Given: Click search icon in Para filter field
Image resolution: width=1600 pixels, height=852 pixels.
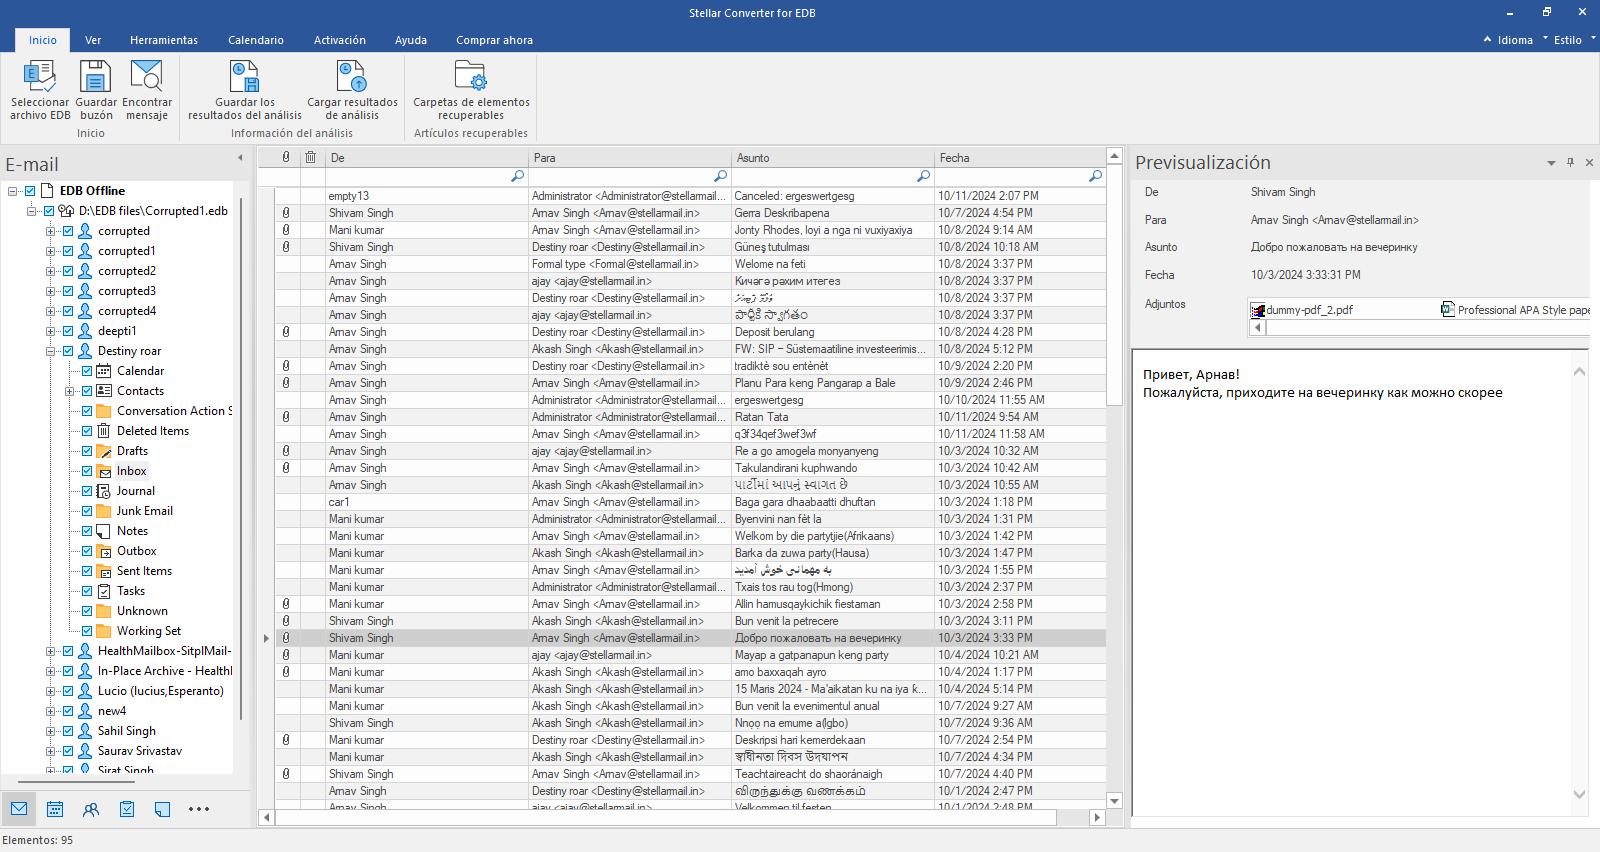Looking at the screenshot, I should 720,176.
